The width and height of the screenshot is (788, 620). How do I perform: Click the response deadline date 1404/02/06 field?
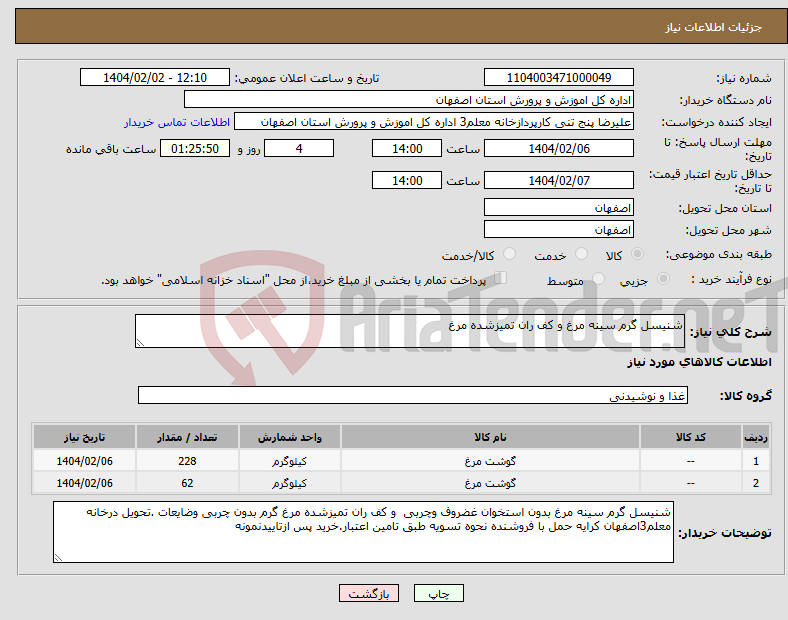point(558,148)
